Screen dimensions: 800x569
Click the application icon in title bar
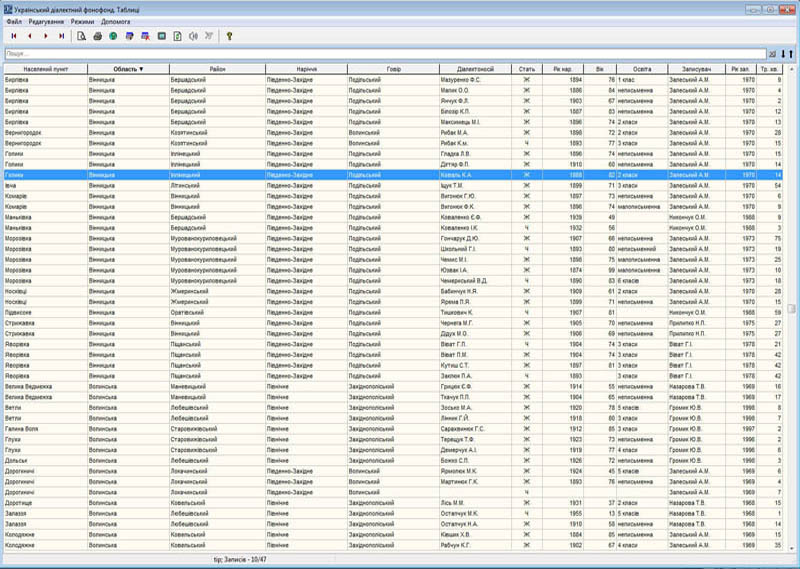8,9
